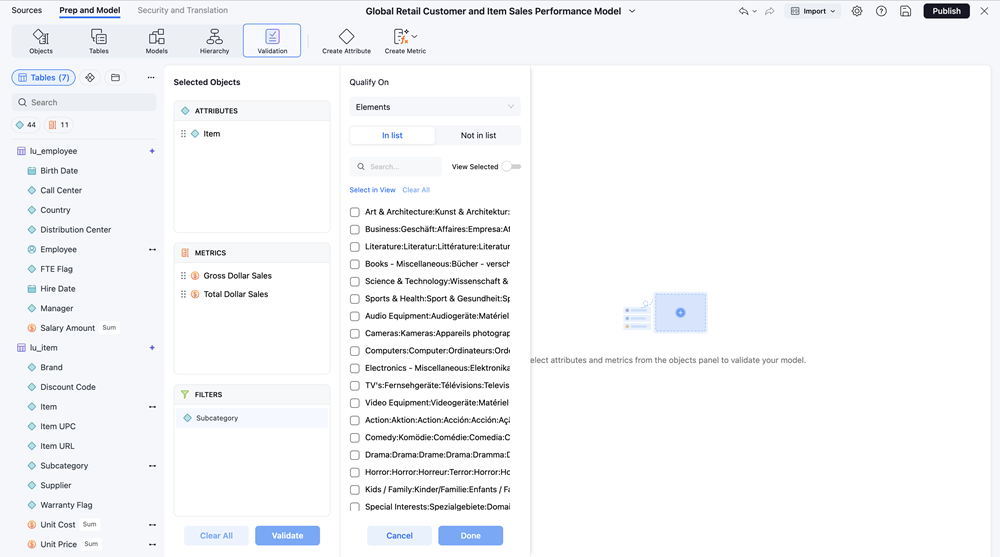Click the Done button
This screenshot has width=1000, height=557.
pyautogui.click(x=470, y=536)
